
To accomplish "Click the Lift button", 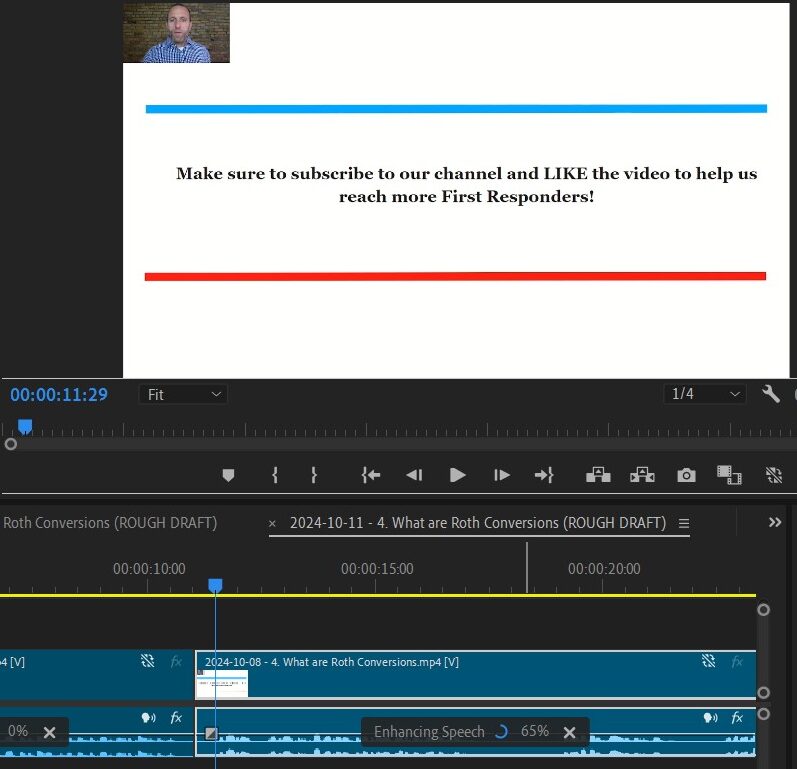I will click(x=598, y=475).
